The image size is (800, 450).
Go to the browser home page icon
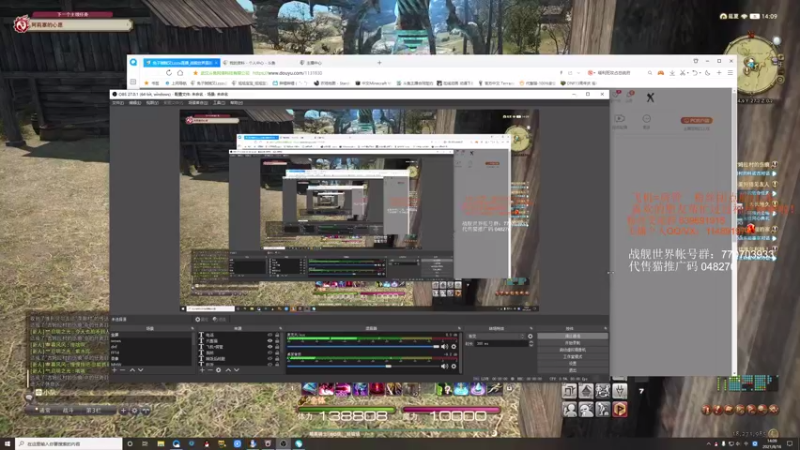click(x=180, y=73)
